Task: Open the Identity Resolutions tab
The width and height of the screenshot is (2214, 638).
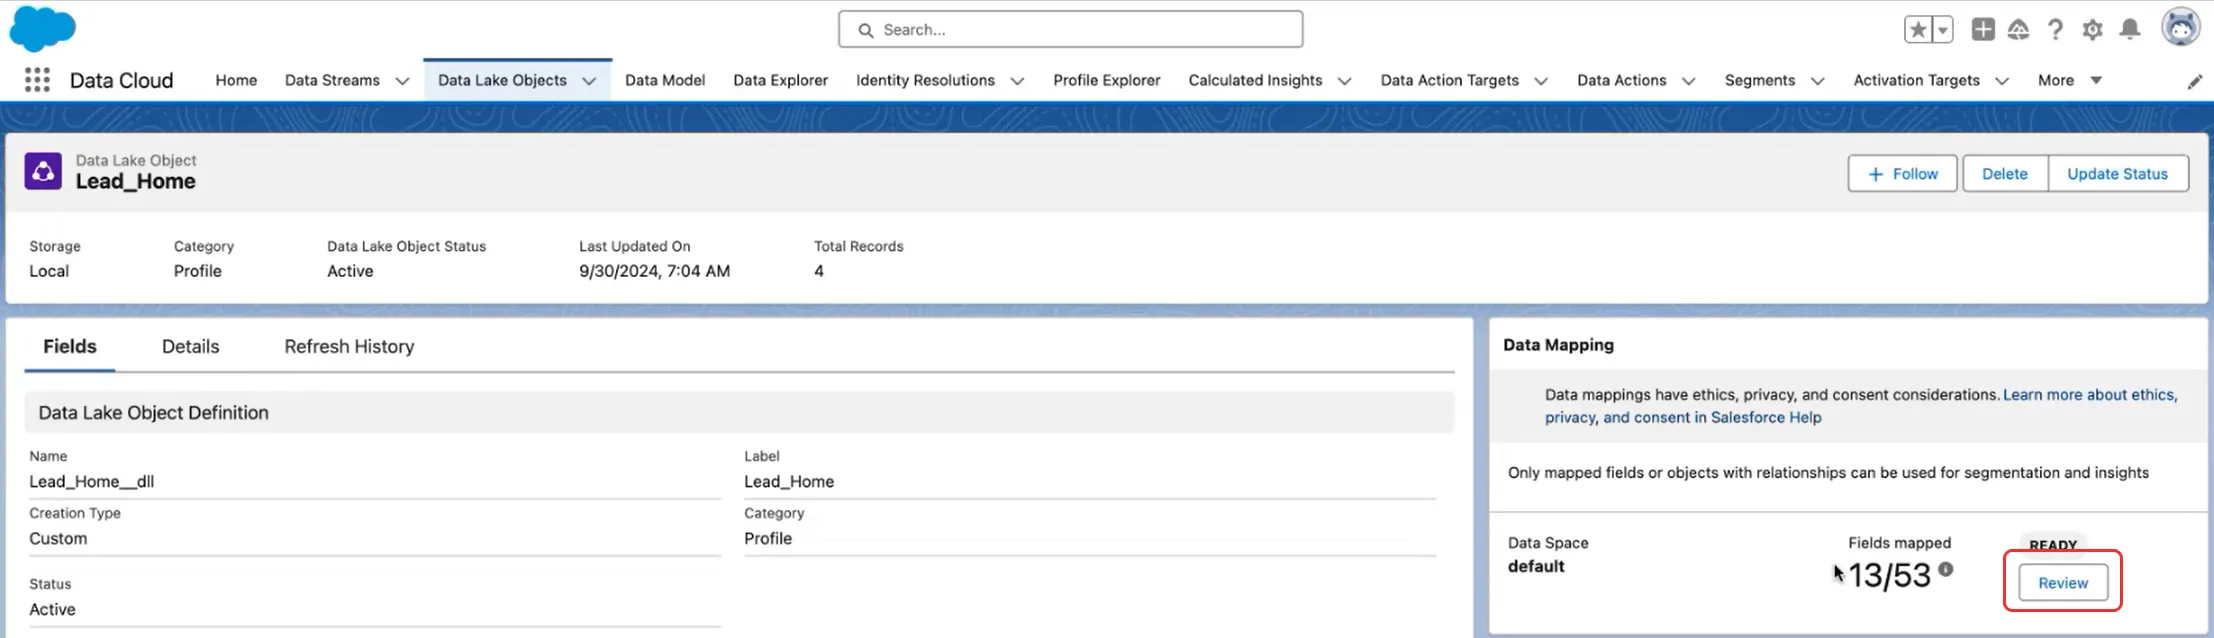Action: coord(925,80)
